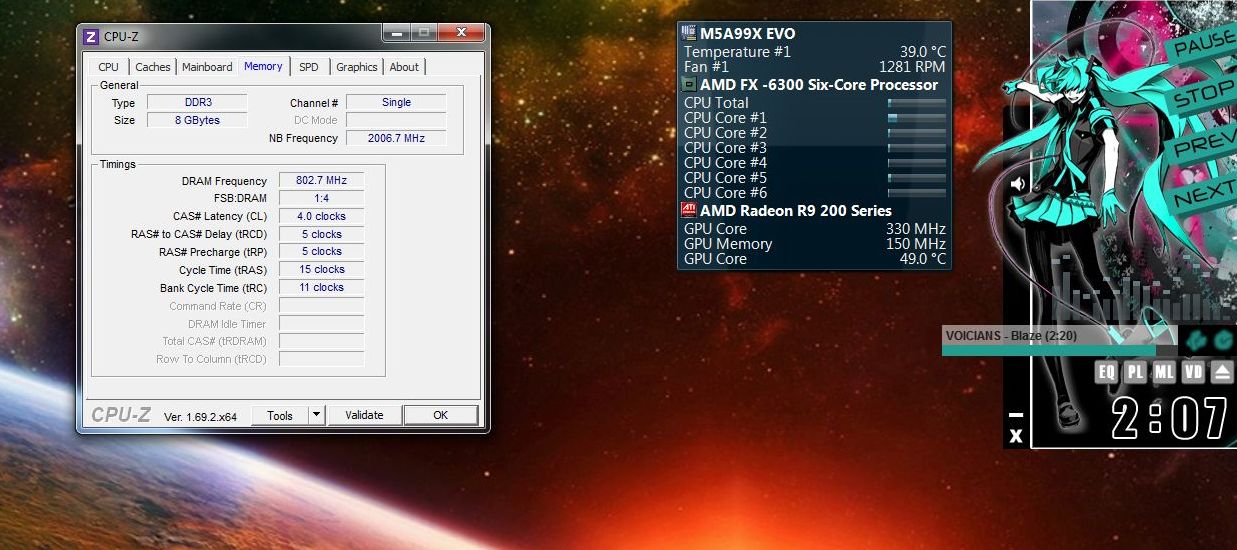
Task: Click the Single channel value field
Action: [396, 102]
